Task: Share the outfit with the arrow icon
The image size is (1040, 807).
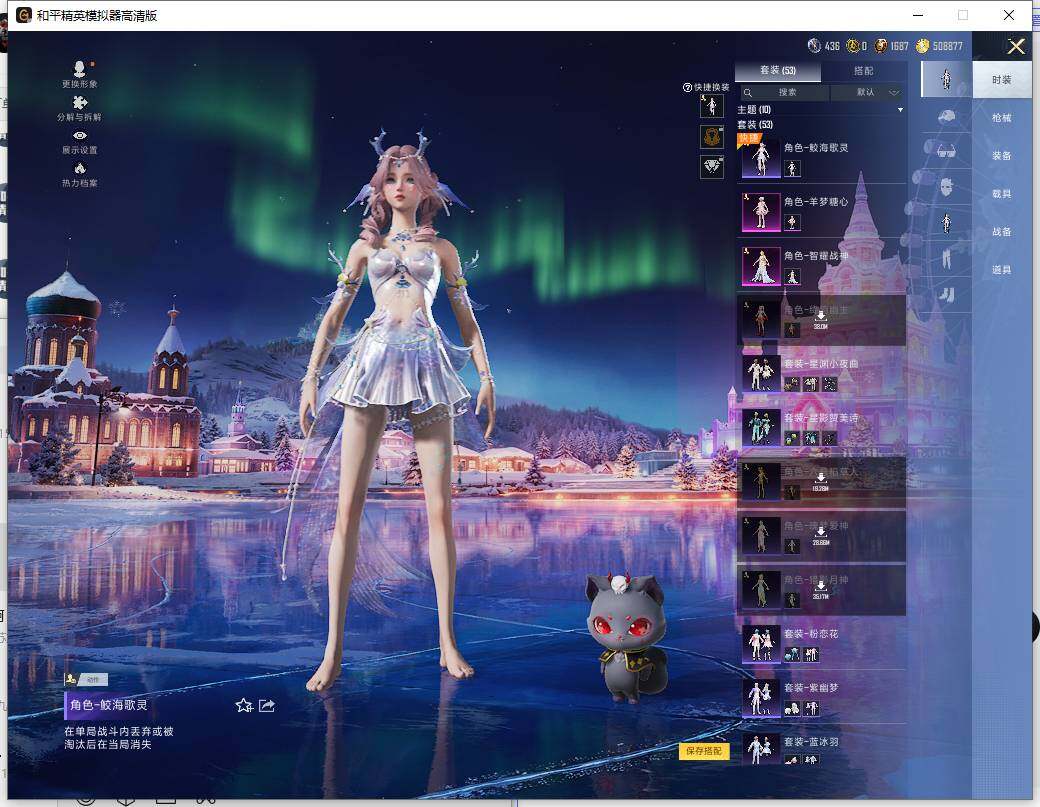Action: pyautogui.click(x=267, y=706)
